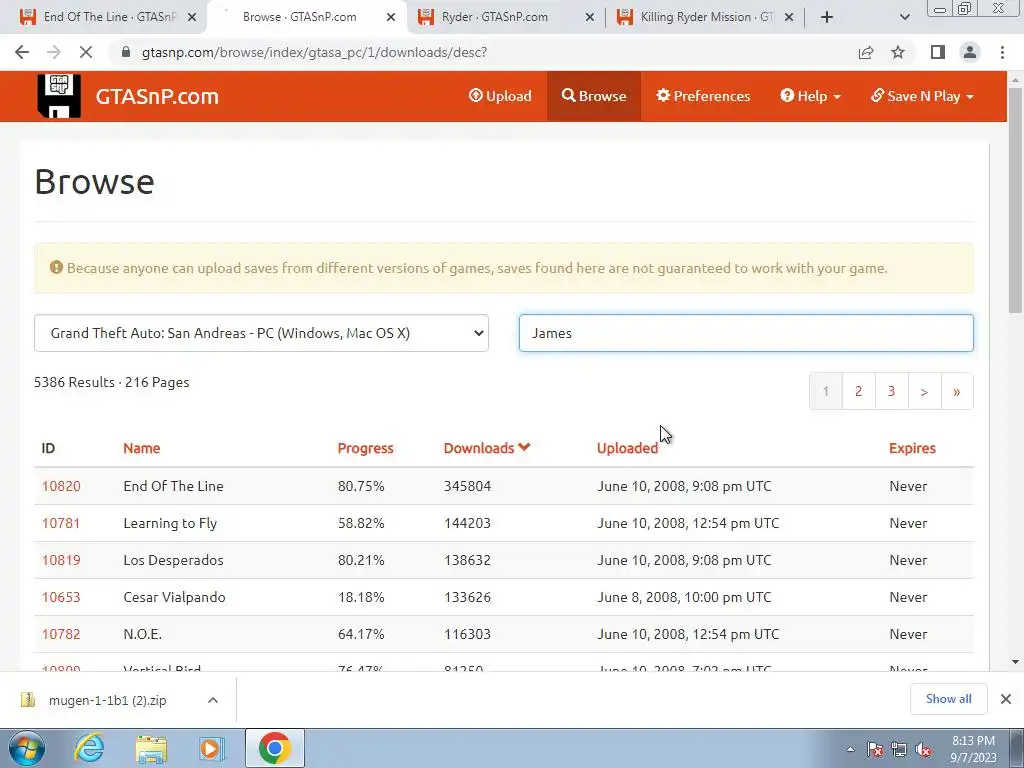1024x768 pixels.
Task: Sort table by Downloads
Action: pyautogui.click(x=487, y=448)
